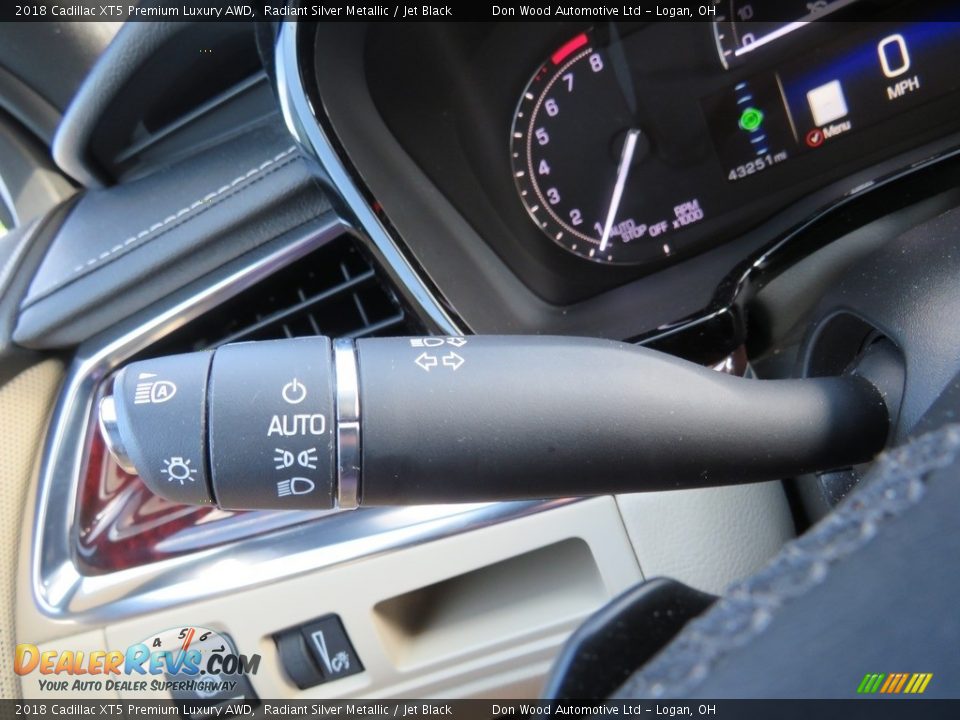This screenshot has height=720, width=960.
Task: Click the left and right turn signal arrows
Action: (440, 361)
